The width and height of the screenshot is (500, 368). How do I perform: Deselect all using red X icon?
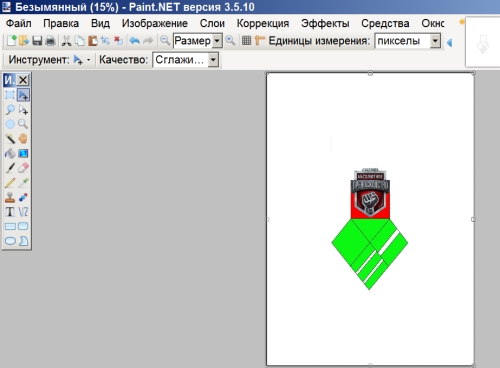pos(118,41)
